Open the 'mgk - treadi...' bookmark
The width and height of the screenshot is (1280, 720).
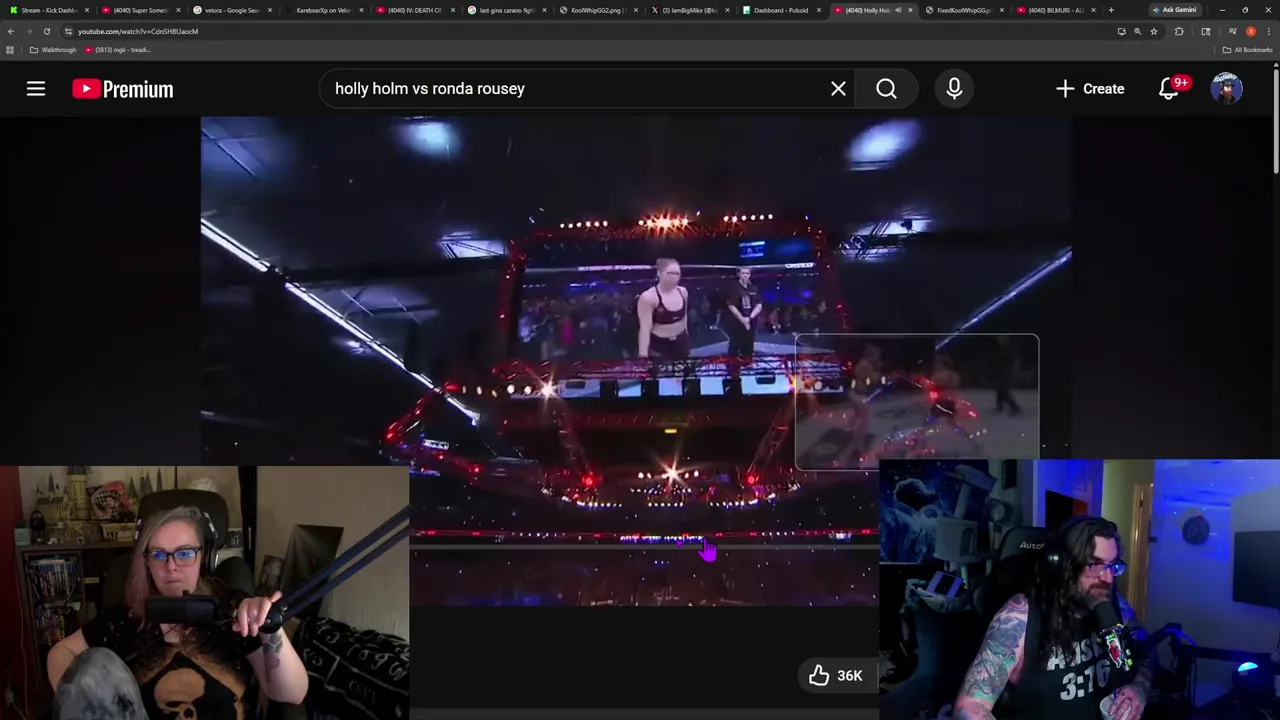coord(118,50)
